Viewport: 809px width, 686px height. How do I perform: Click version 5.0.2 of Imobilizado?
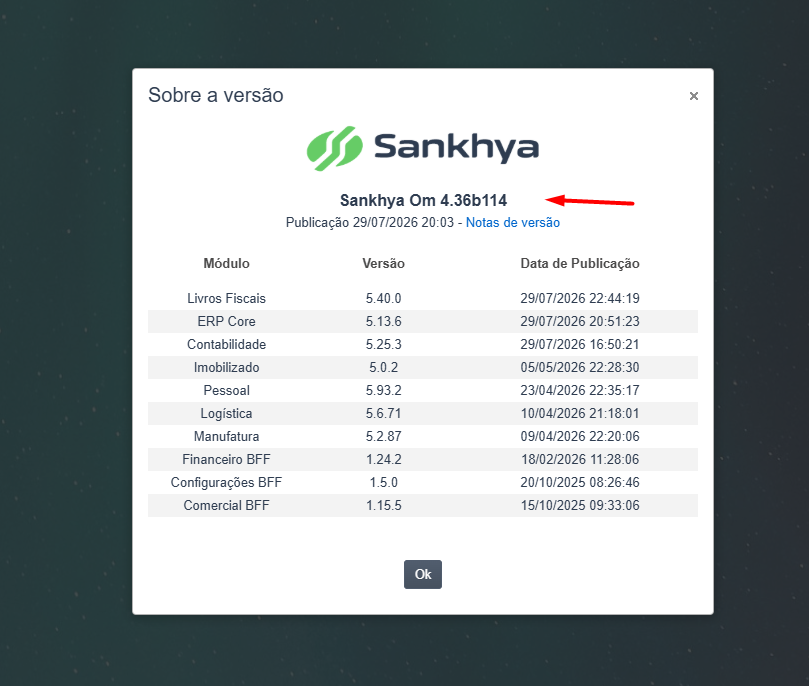point(383,367)
